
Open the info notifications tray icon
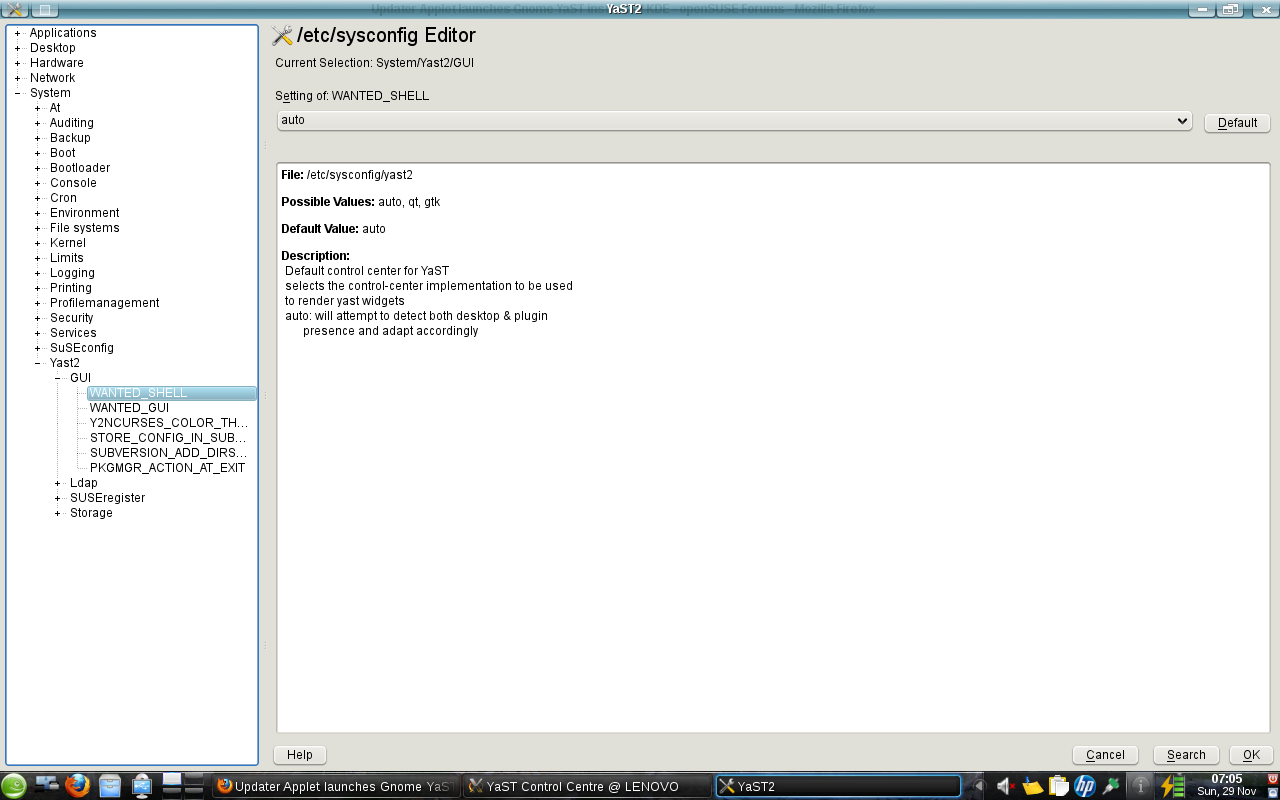pos(1140,787)
